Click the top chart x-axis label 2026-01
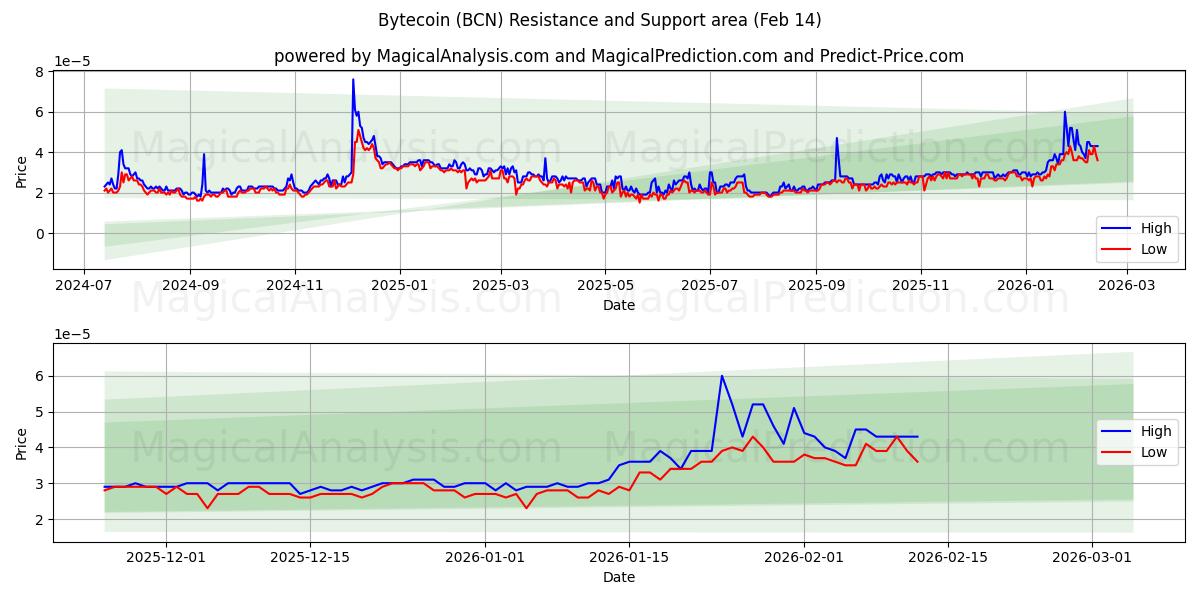1200x600 pixels. pos(1026,286)
